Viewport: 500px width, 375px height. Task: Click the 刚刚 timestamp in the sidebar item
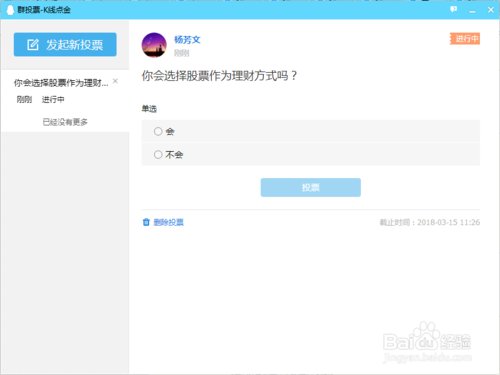coord(24,99)
